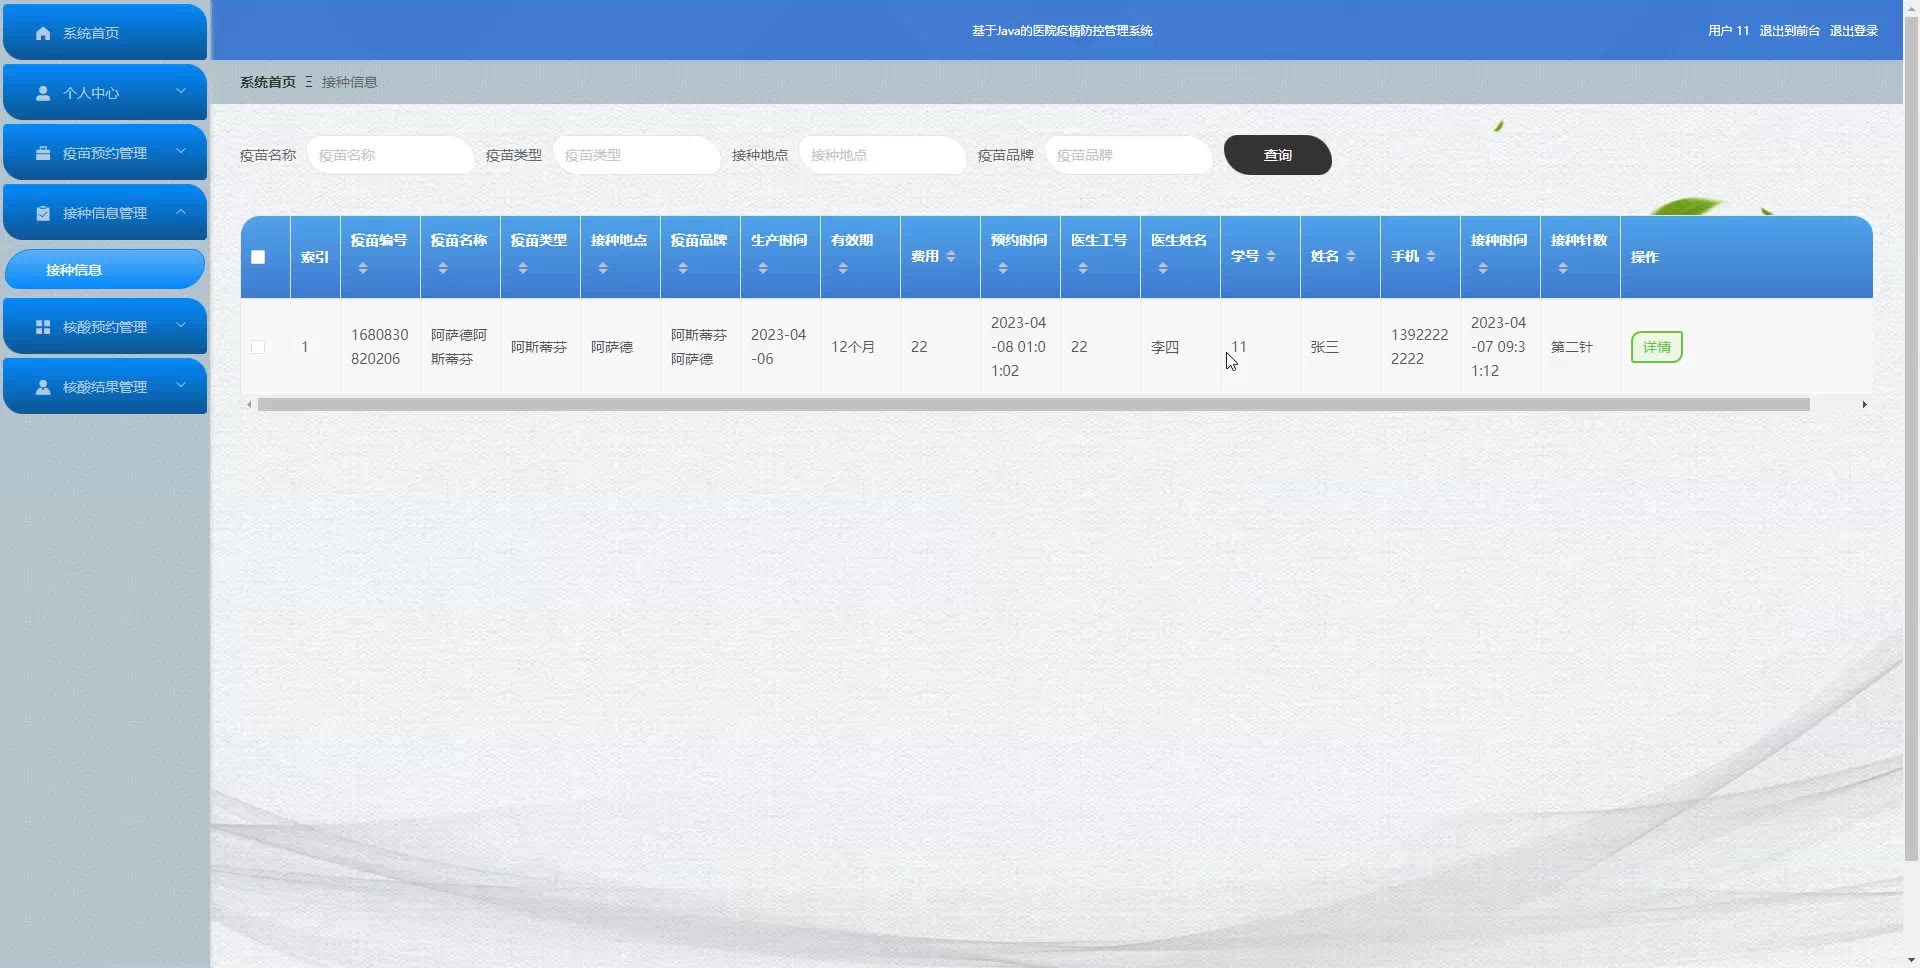
Task: Check the checkbox for row 1
Action: click(258, 347)
